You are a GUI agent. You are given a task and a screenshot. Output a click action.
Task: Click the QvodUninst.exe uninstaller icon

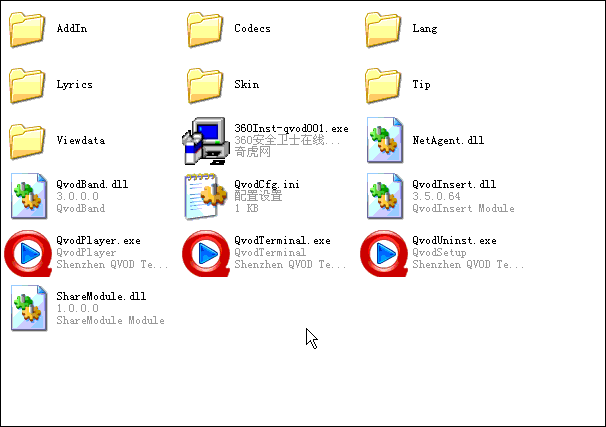point(384,253)
